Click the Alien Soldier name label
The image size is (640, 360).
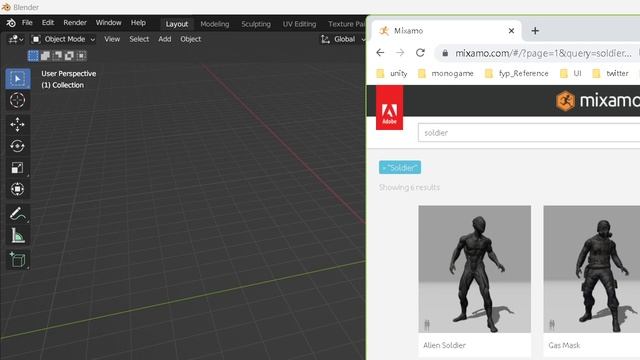click(x=444, y=345)
